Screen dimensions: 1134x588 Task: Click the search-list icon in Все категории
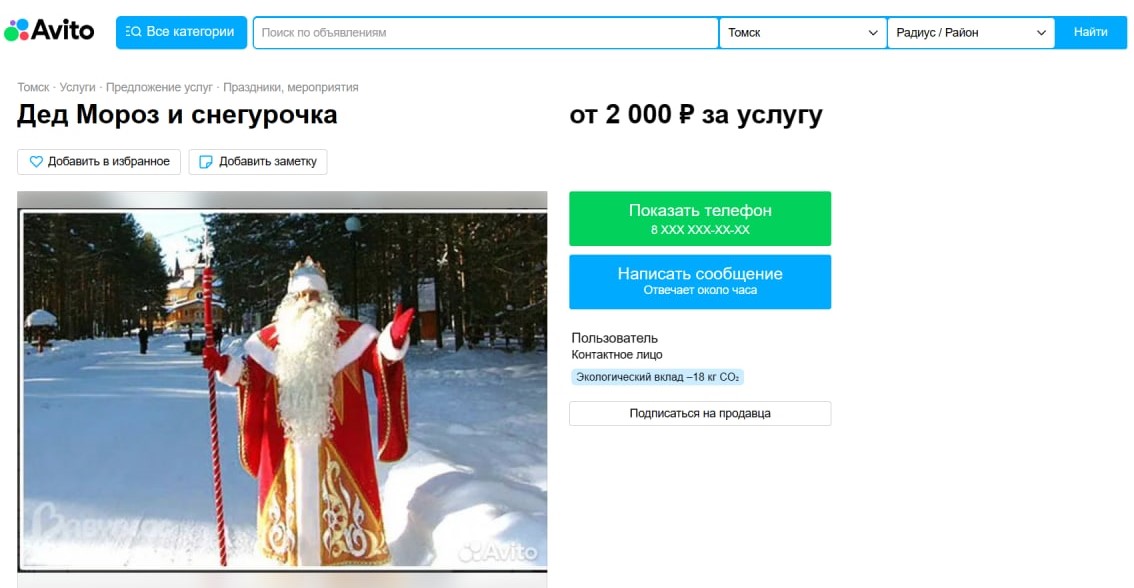(x=133, y=32)
